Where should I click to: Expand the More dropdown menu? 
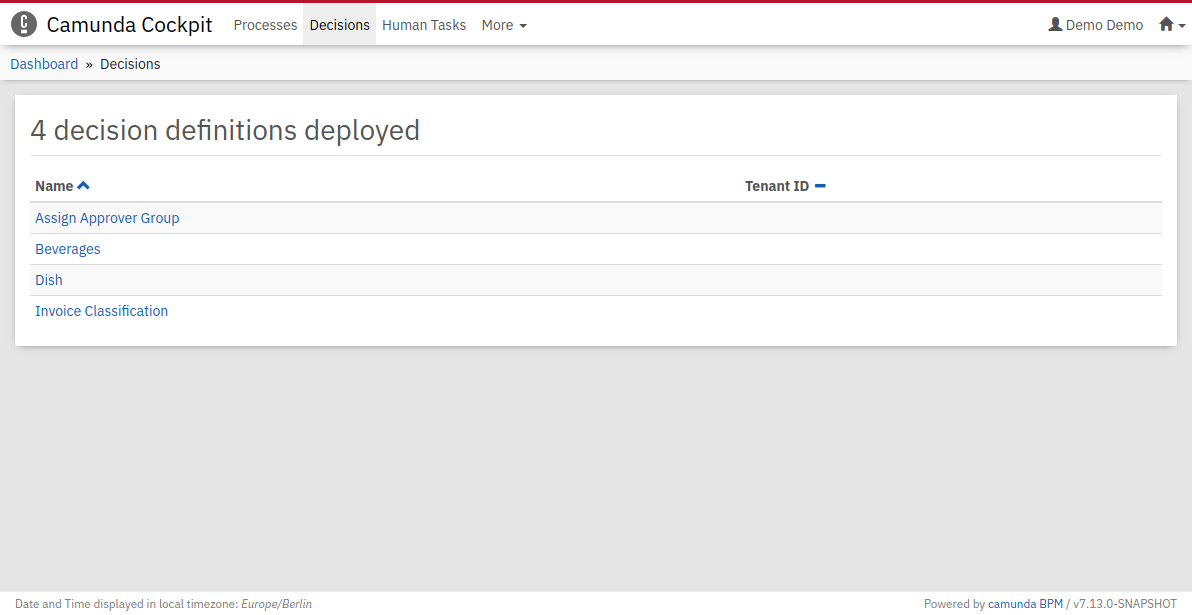pos(503,25)
